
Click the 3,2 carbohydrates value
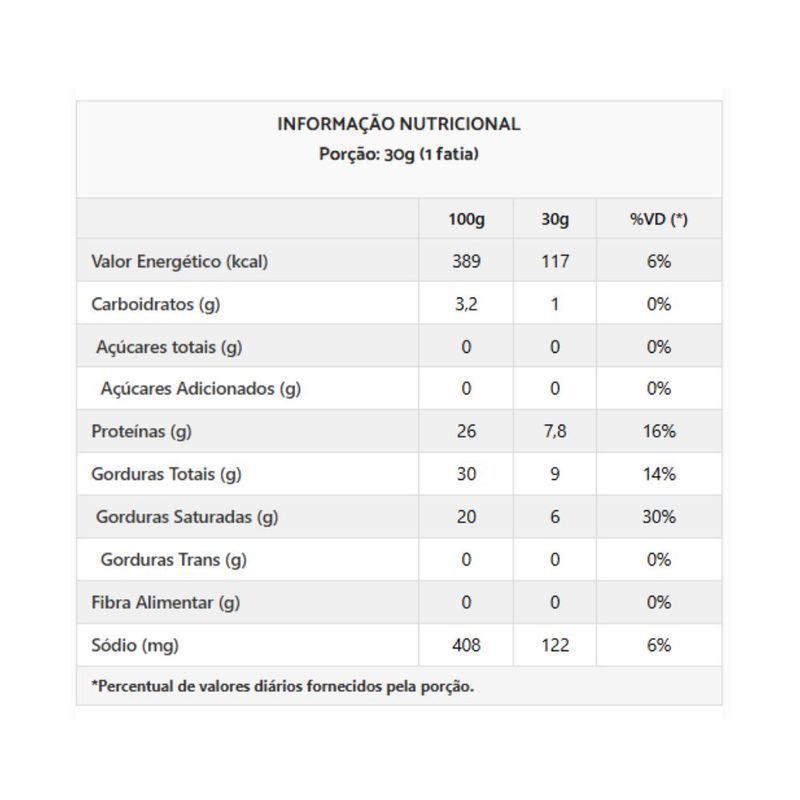[465, 304]
